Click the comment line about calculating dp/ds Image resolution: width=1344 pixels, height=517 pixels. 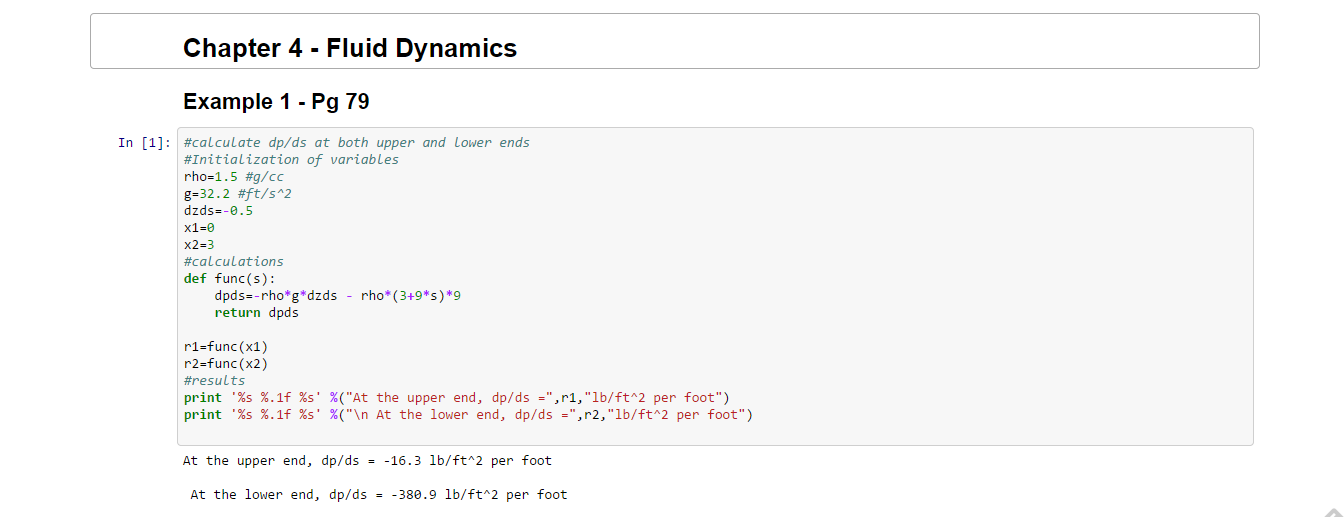click(x=356, y=143)
